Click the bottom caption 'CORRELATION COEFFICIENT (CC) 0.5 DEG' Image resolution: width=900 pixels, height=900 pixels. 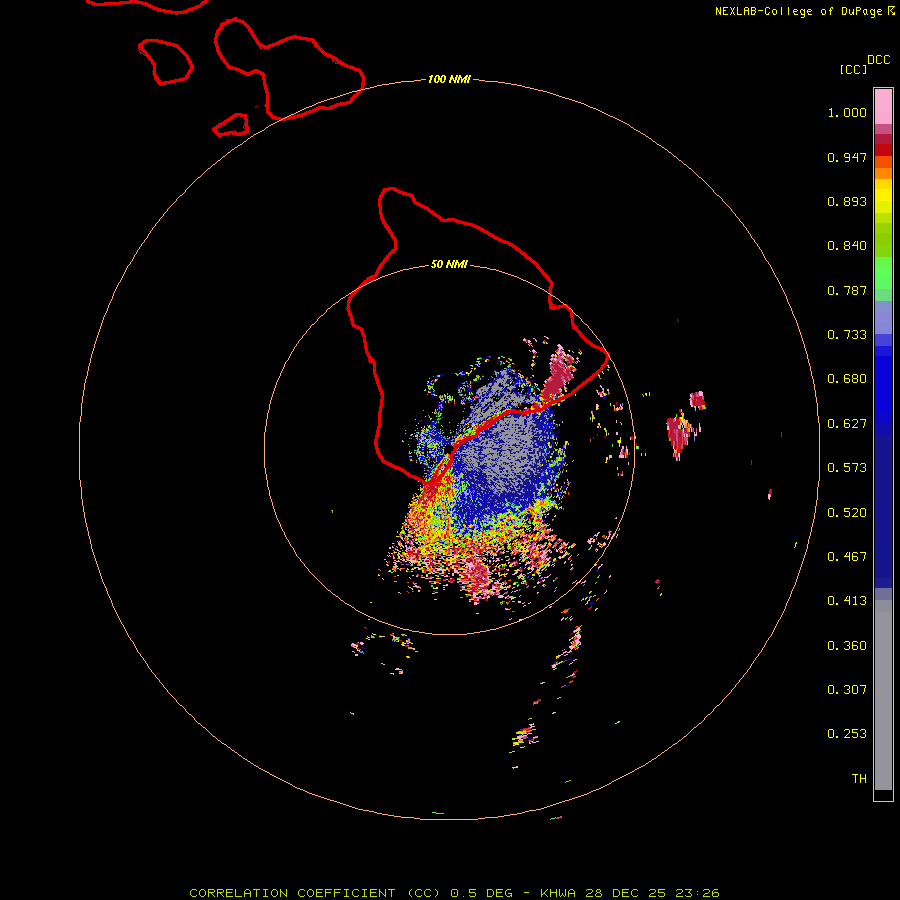coord(351,893)
